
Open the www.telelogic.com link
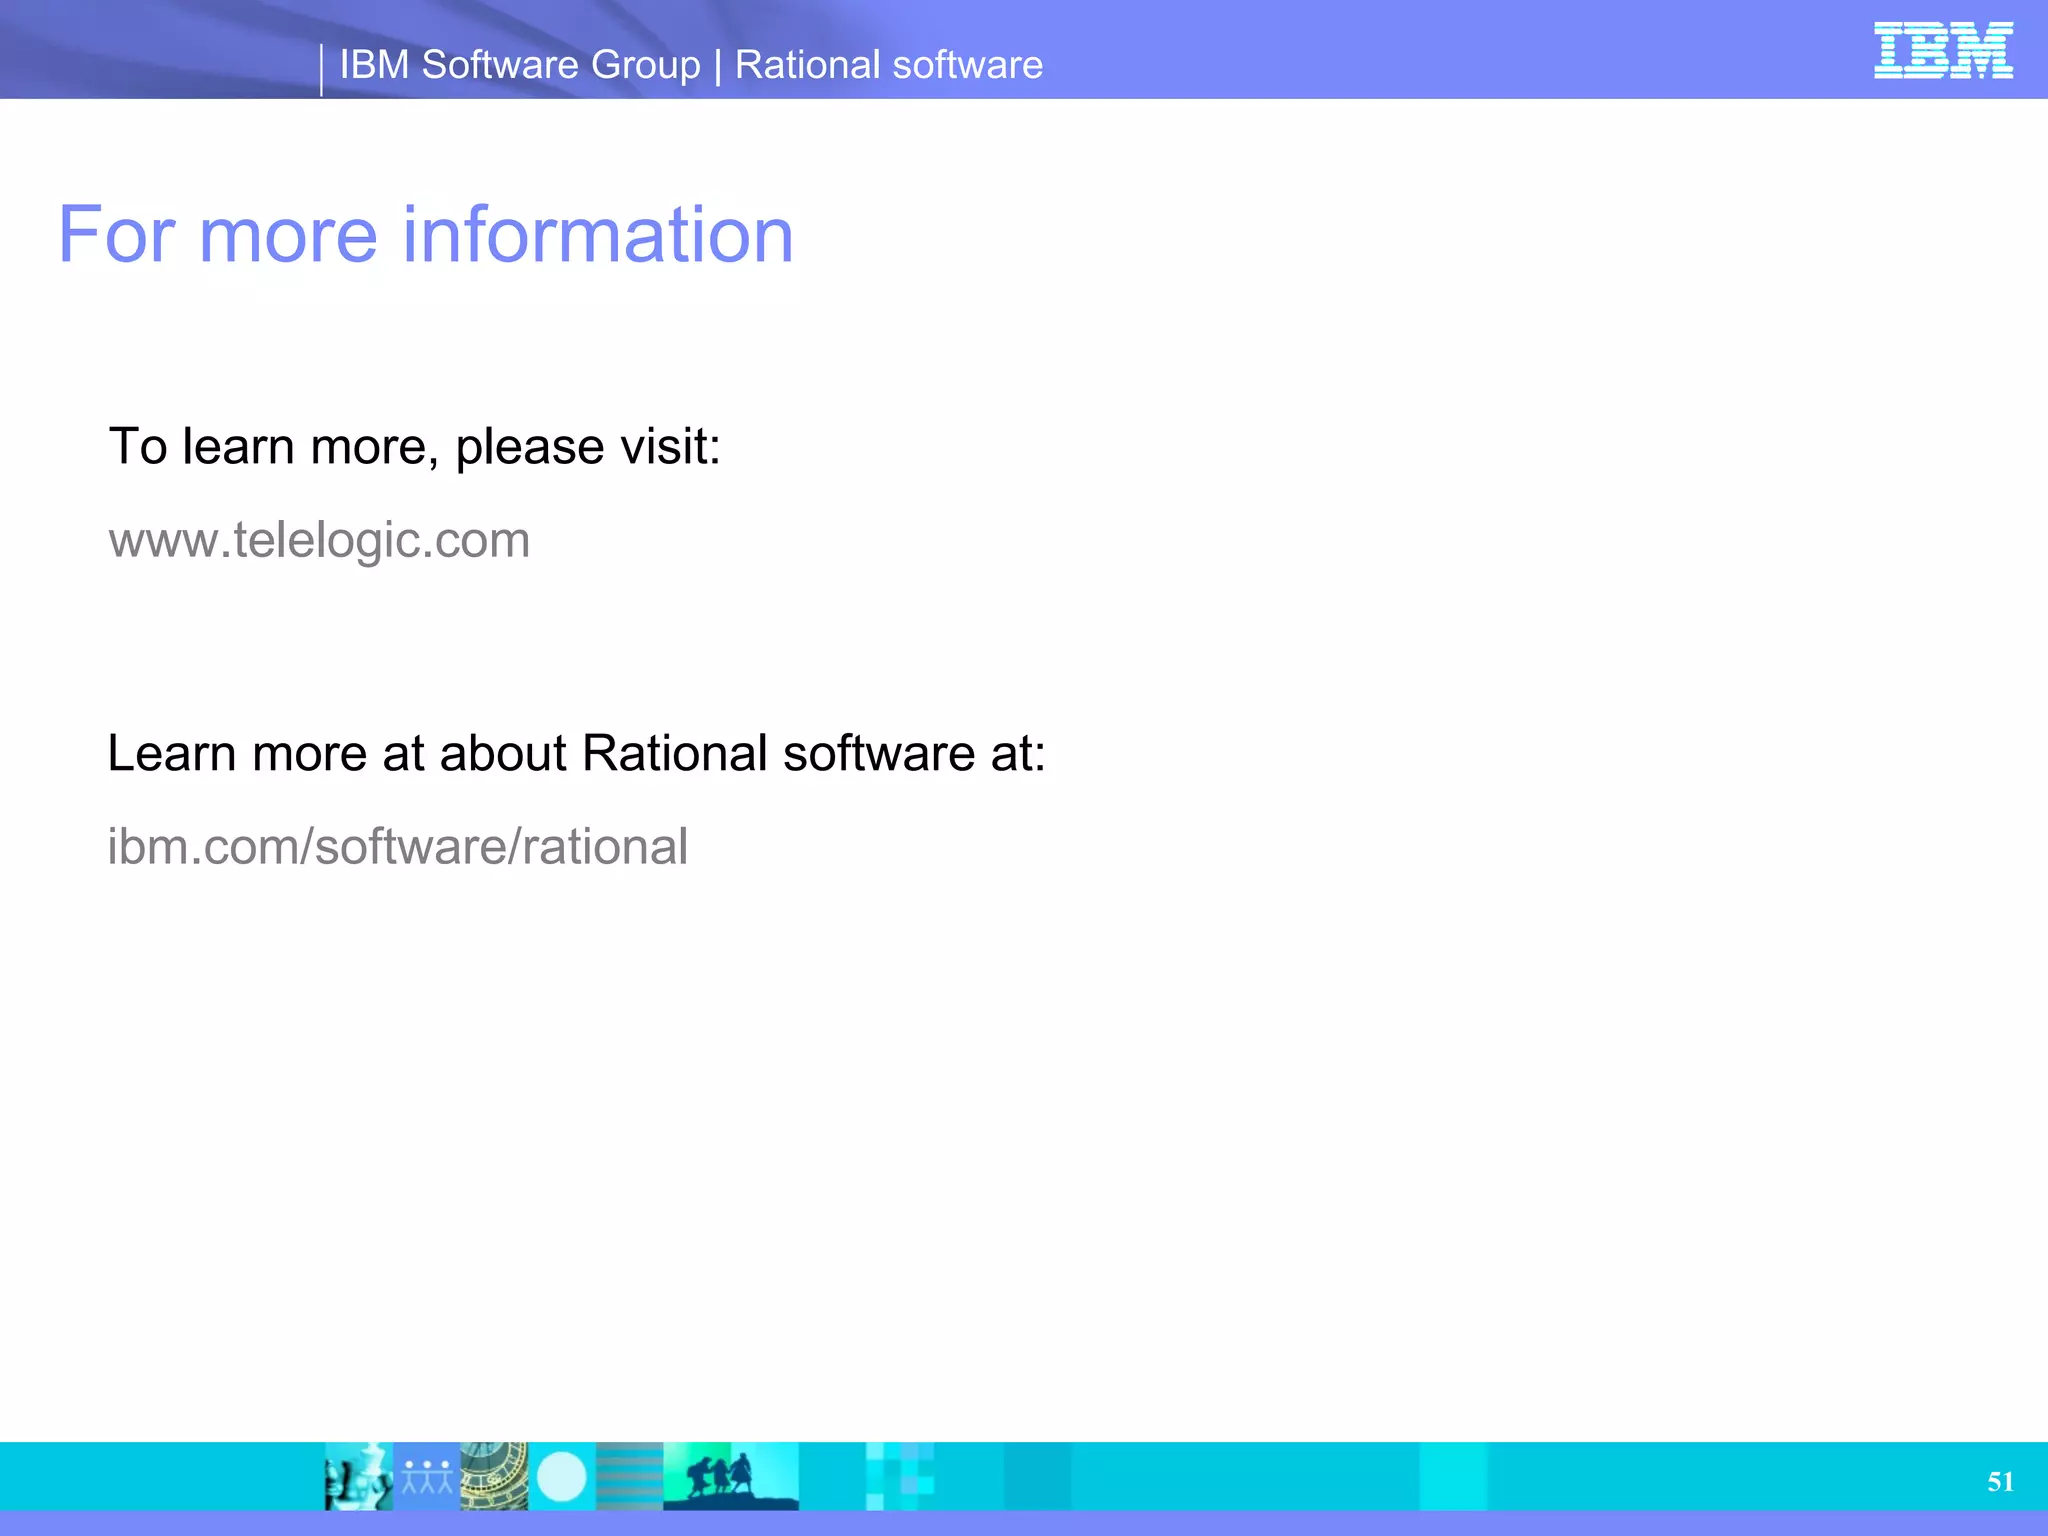pyautogui.click(x=319, y=540)
